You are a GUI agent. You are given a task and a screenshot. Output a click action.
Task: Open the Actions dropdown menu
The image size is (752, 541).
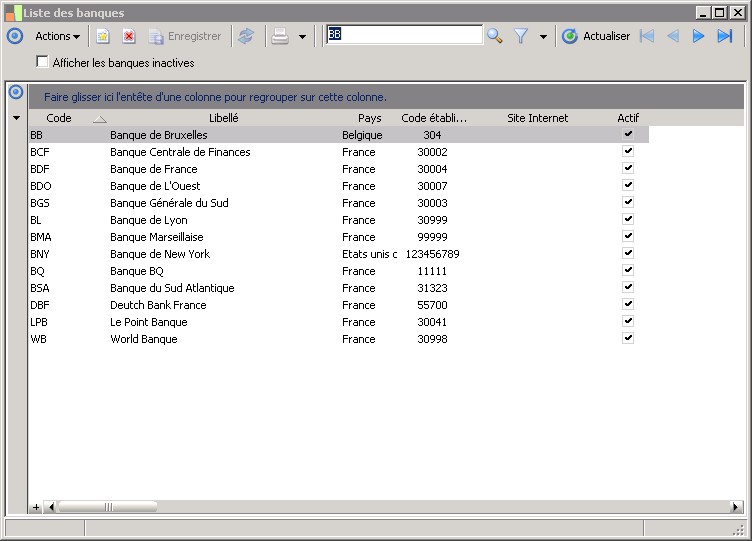click(57, 36)
